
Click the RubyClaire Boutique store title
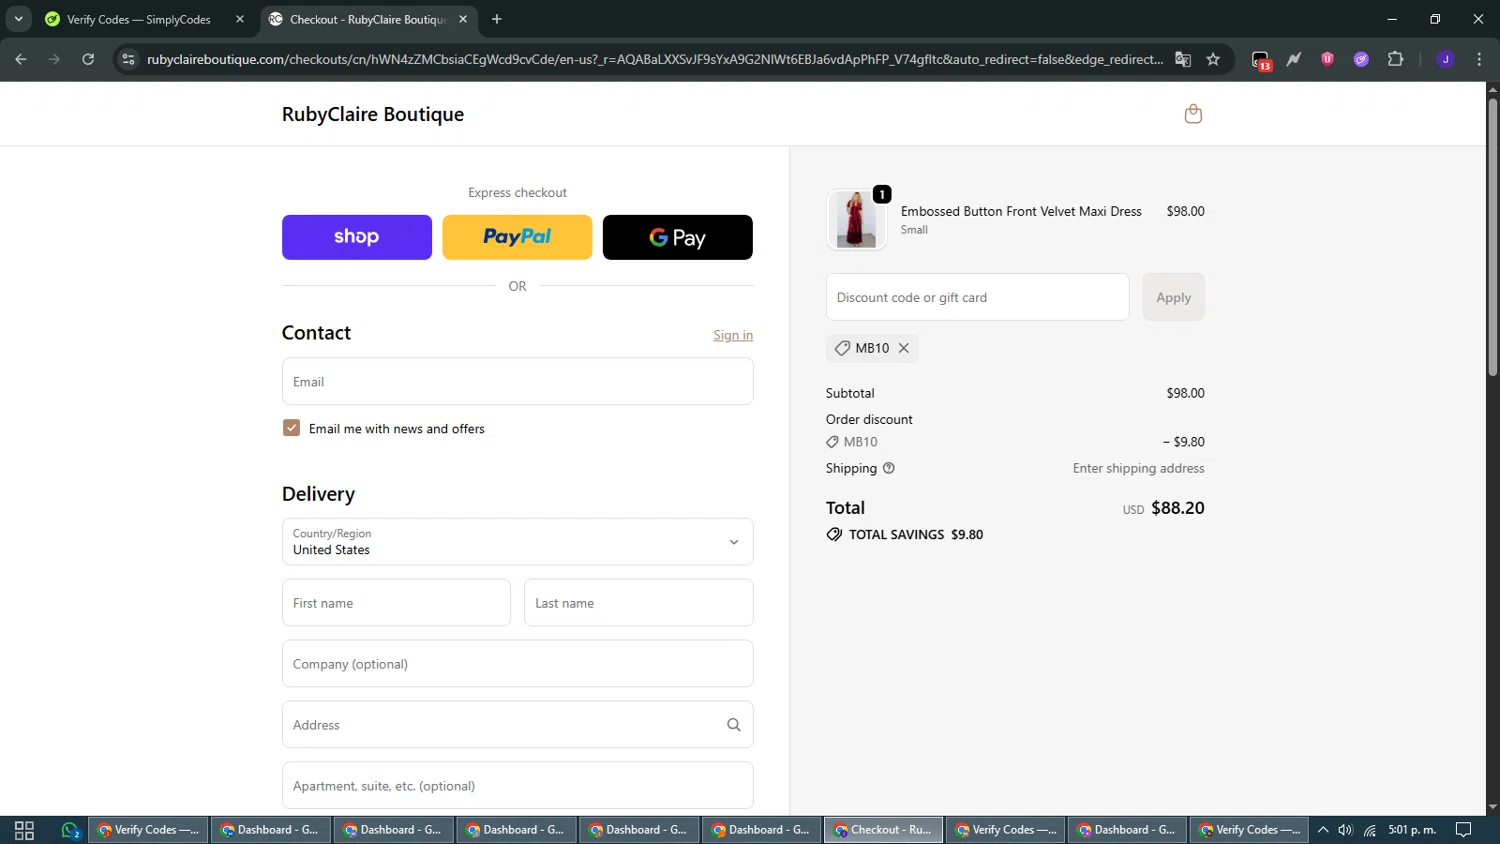373,114
